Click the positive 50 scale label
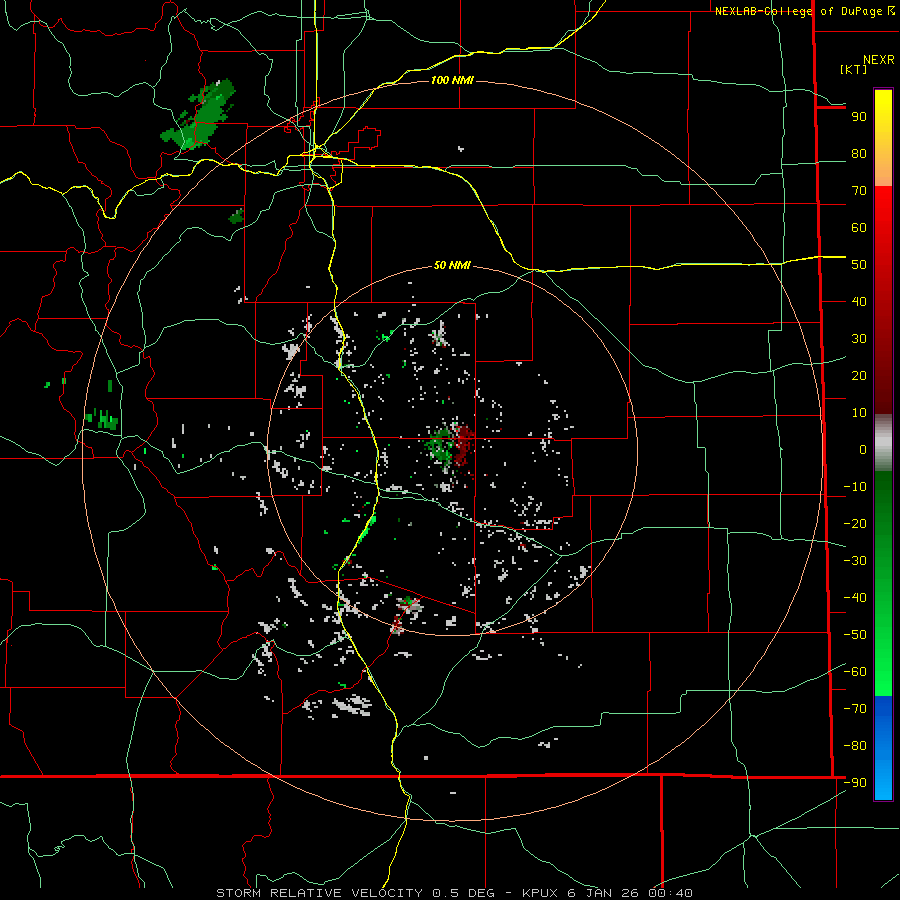 pyautogui.click(x=859, y=265)
